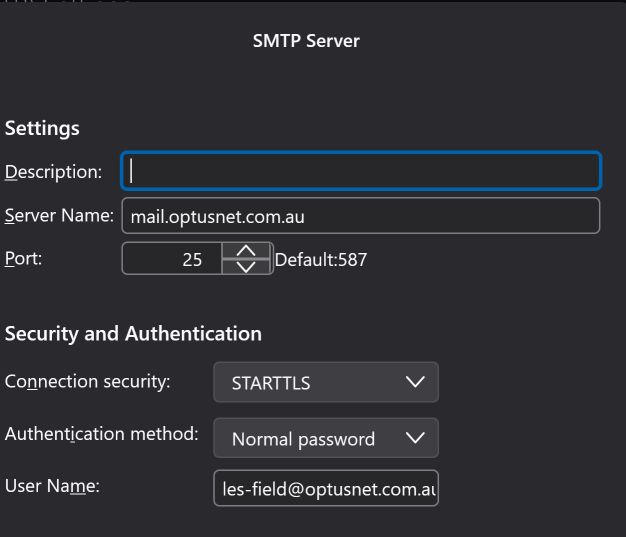Click the chevron arrow beside STARTTLS
This screenshot has height=537, width=626.
pos(415,382)
